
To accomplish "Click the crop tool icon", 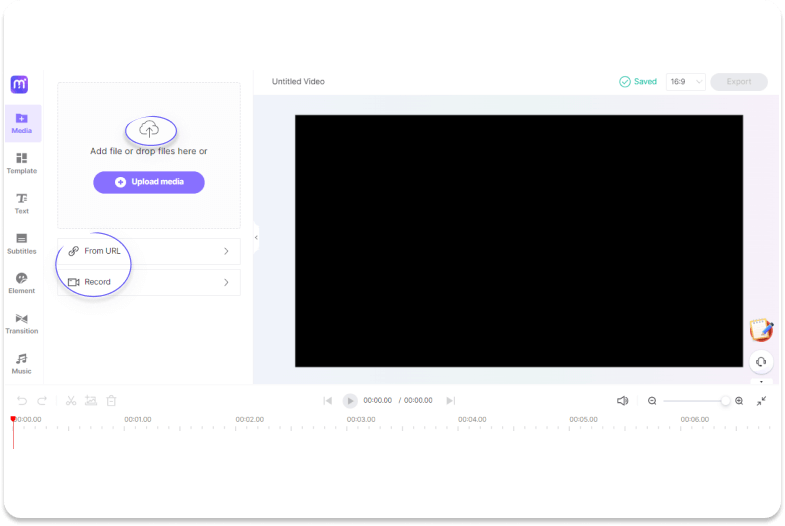I will 91,401.
